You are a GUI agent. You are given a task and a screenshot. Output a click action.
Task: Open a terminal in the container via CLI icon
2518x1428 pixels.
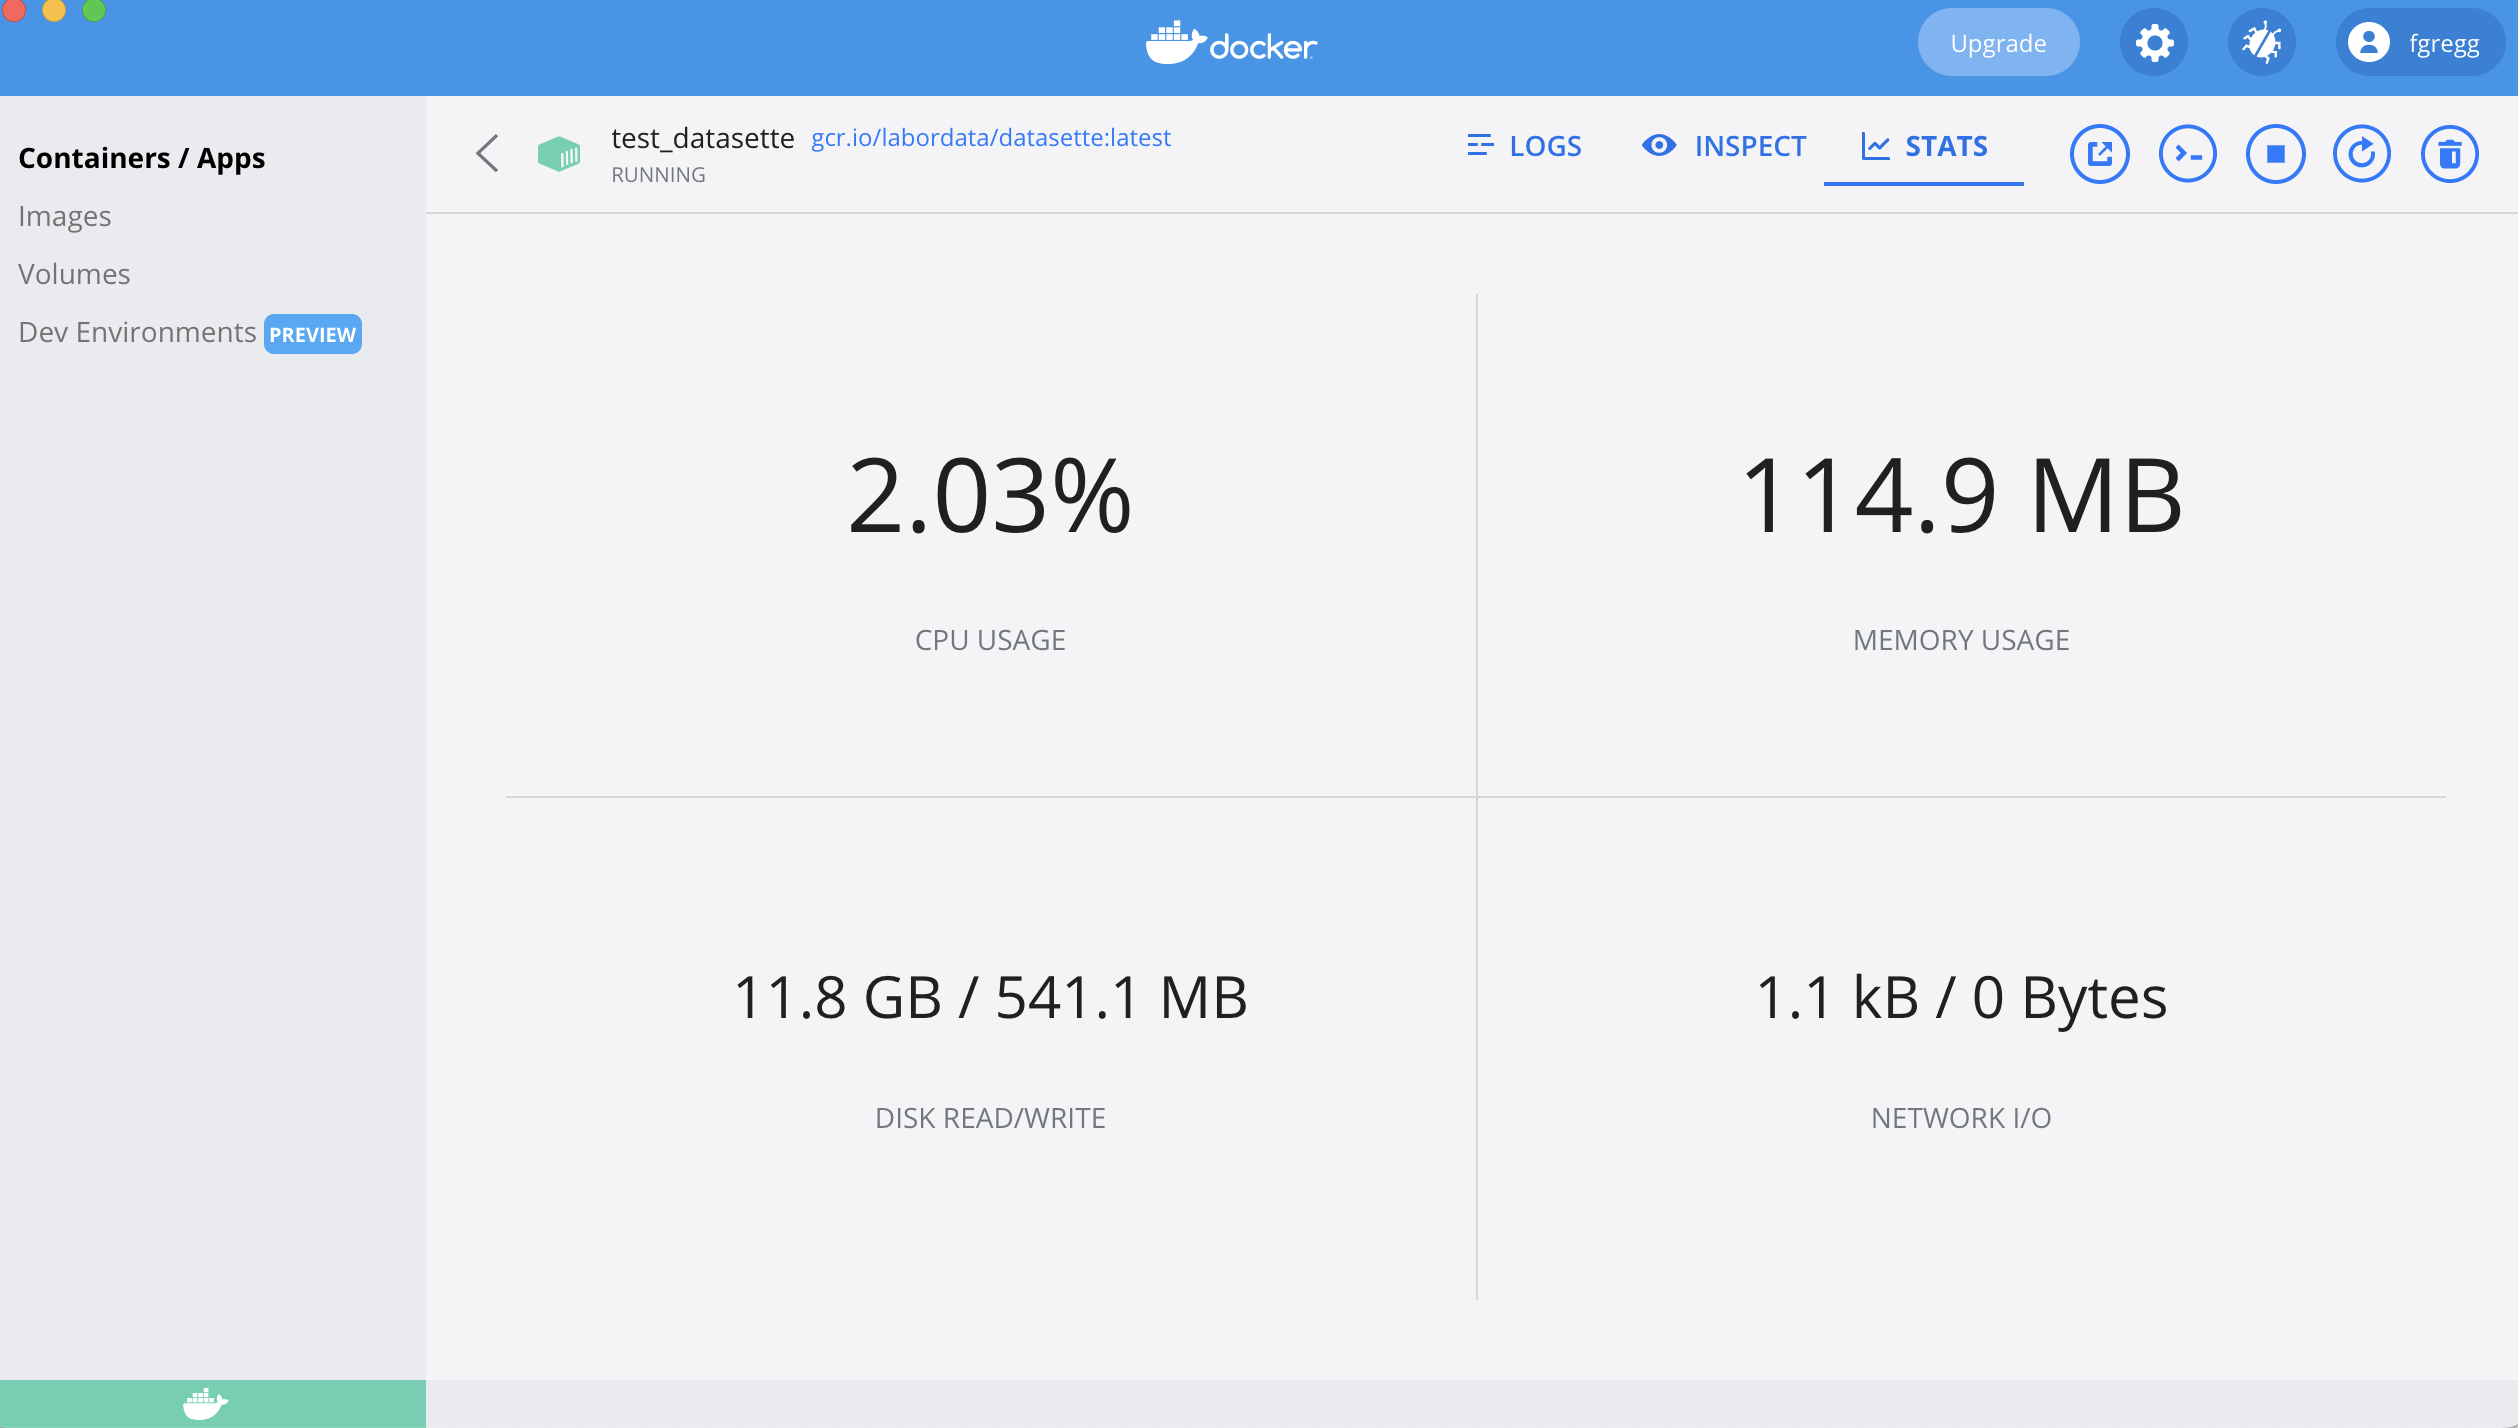tap(2187, 153)
